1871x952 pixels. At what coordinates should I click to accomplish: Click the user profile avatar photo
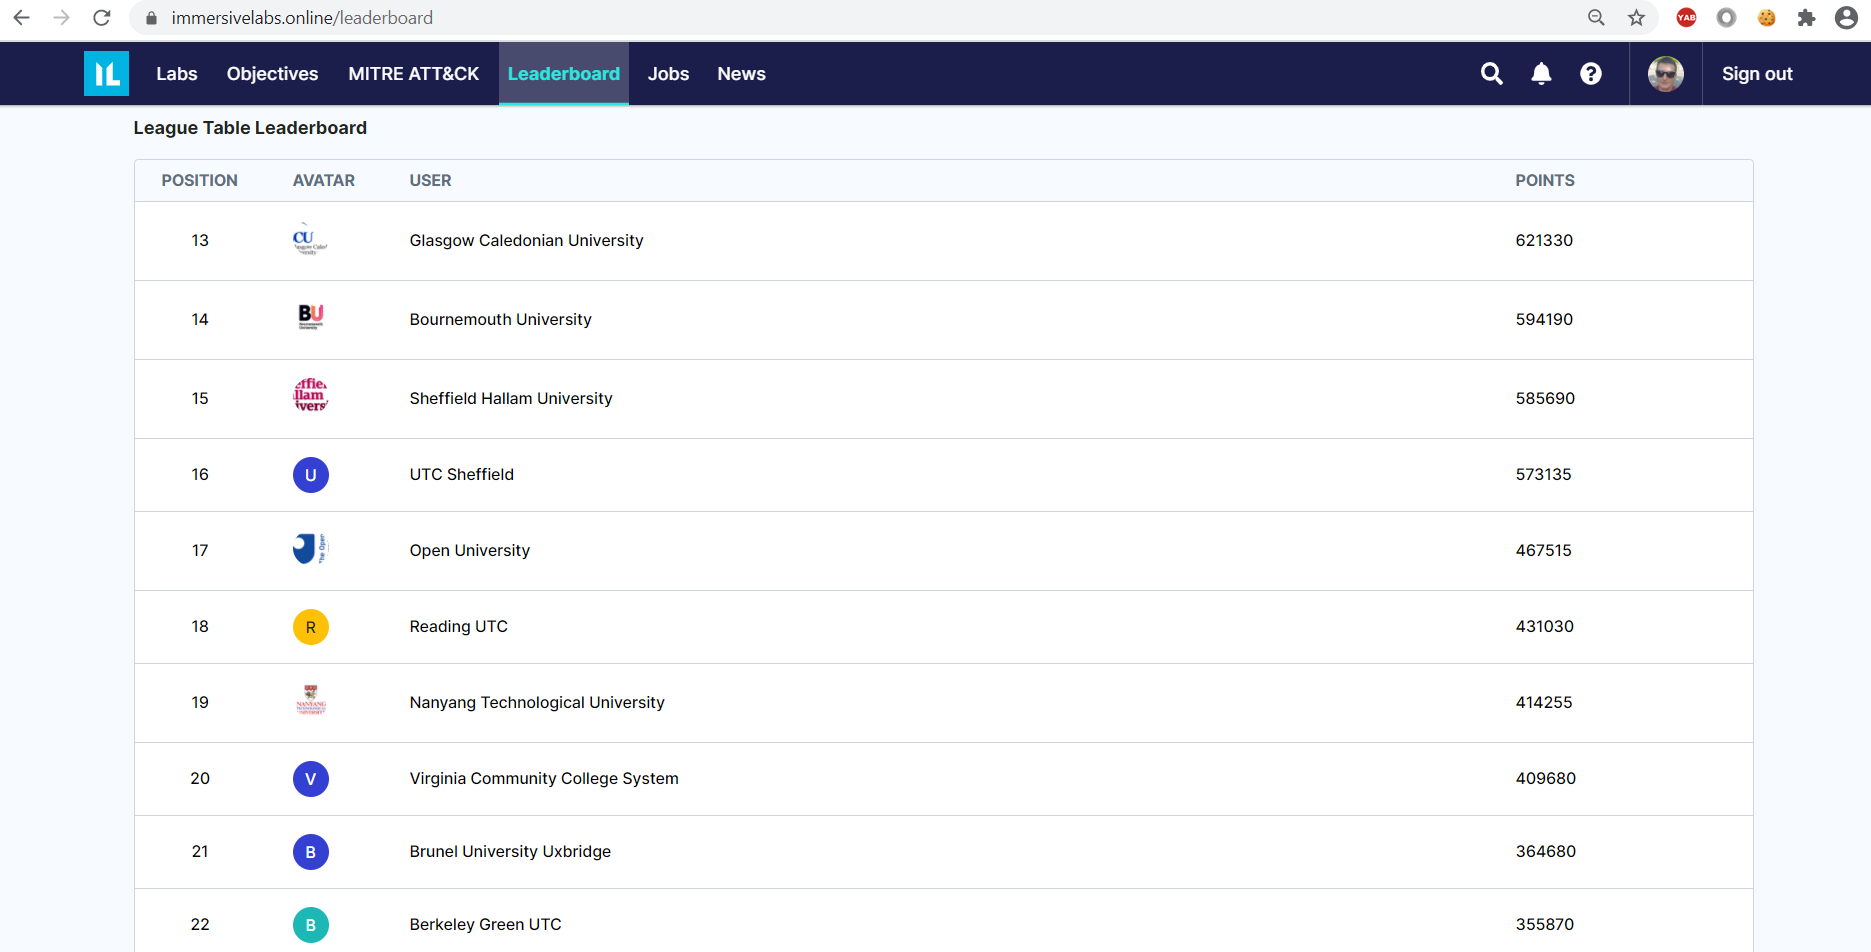tap(1665, 73)
